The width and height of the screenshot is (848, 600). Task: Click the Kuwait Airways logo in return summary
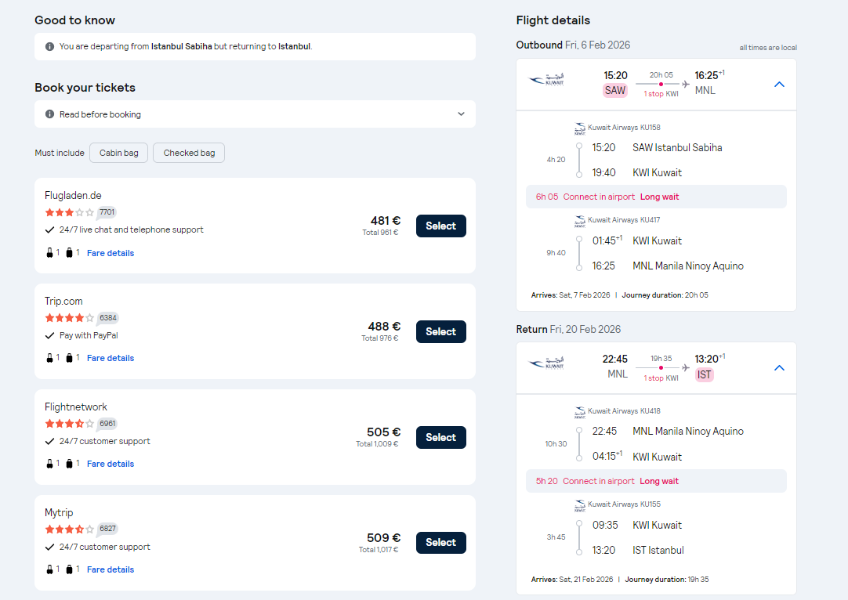point(547,363)
